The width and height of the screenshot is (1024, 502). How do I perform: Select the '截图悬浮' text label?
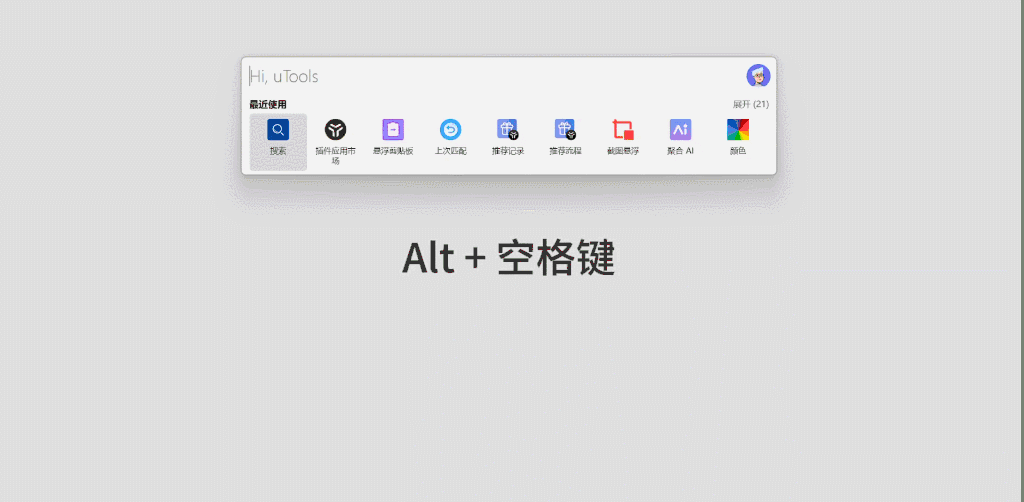[x=623, y=151]
